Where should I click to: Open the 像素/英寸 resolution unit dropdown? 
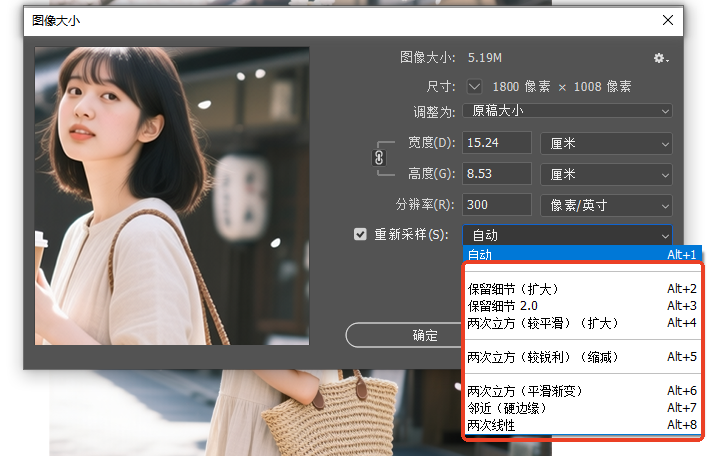pyautogui.click(x=605, y=205)
